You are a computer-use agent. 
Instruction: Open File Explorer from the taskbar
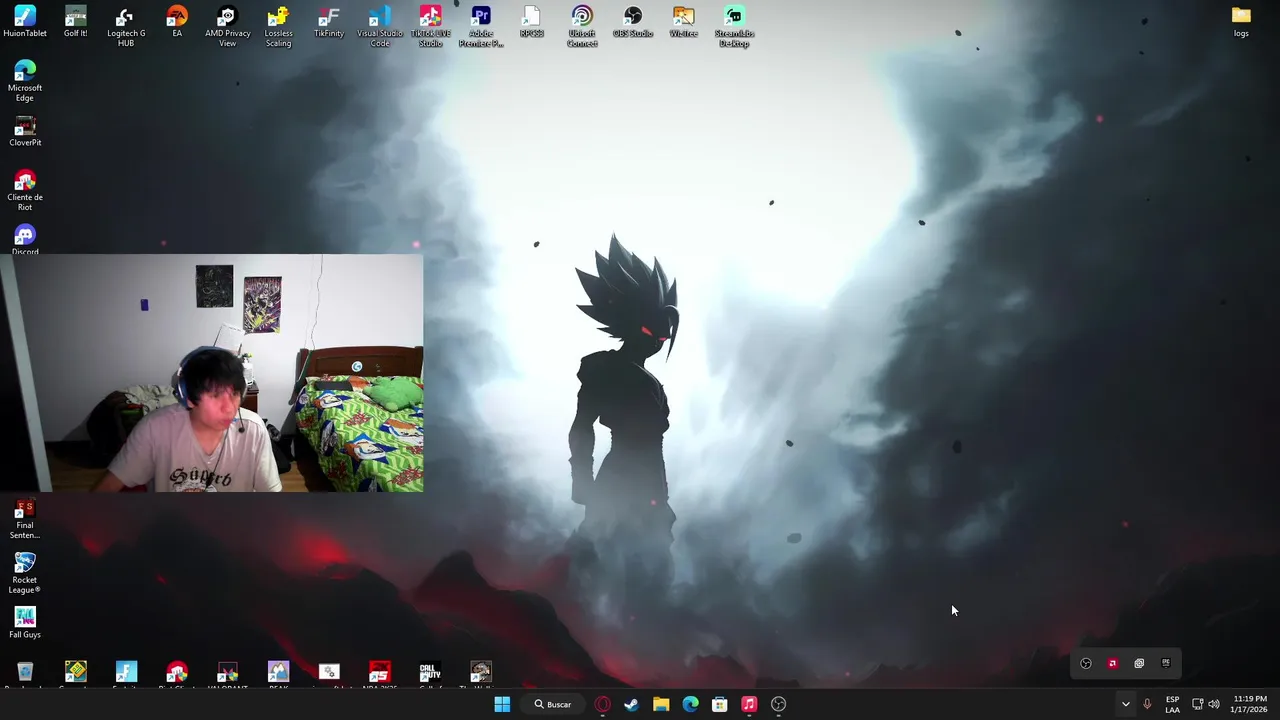(661, 704)
